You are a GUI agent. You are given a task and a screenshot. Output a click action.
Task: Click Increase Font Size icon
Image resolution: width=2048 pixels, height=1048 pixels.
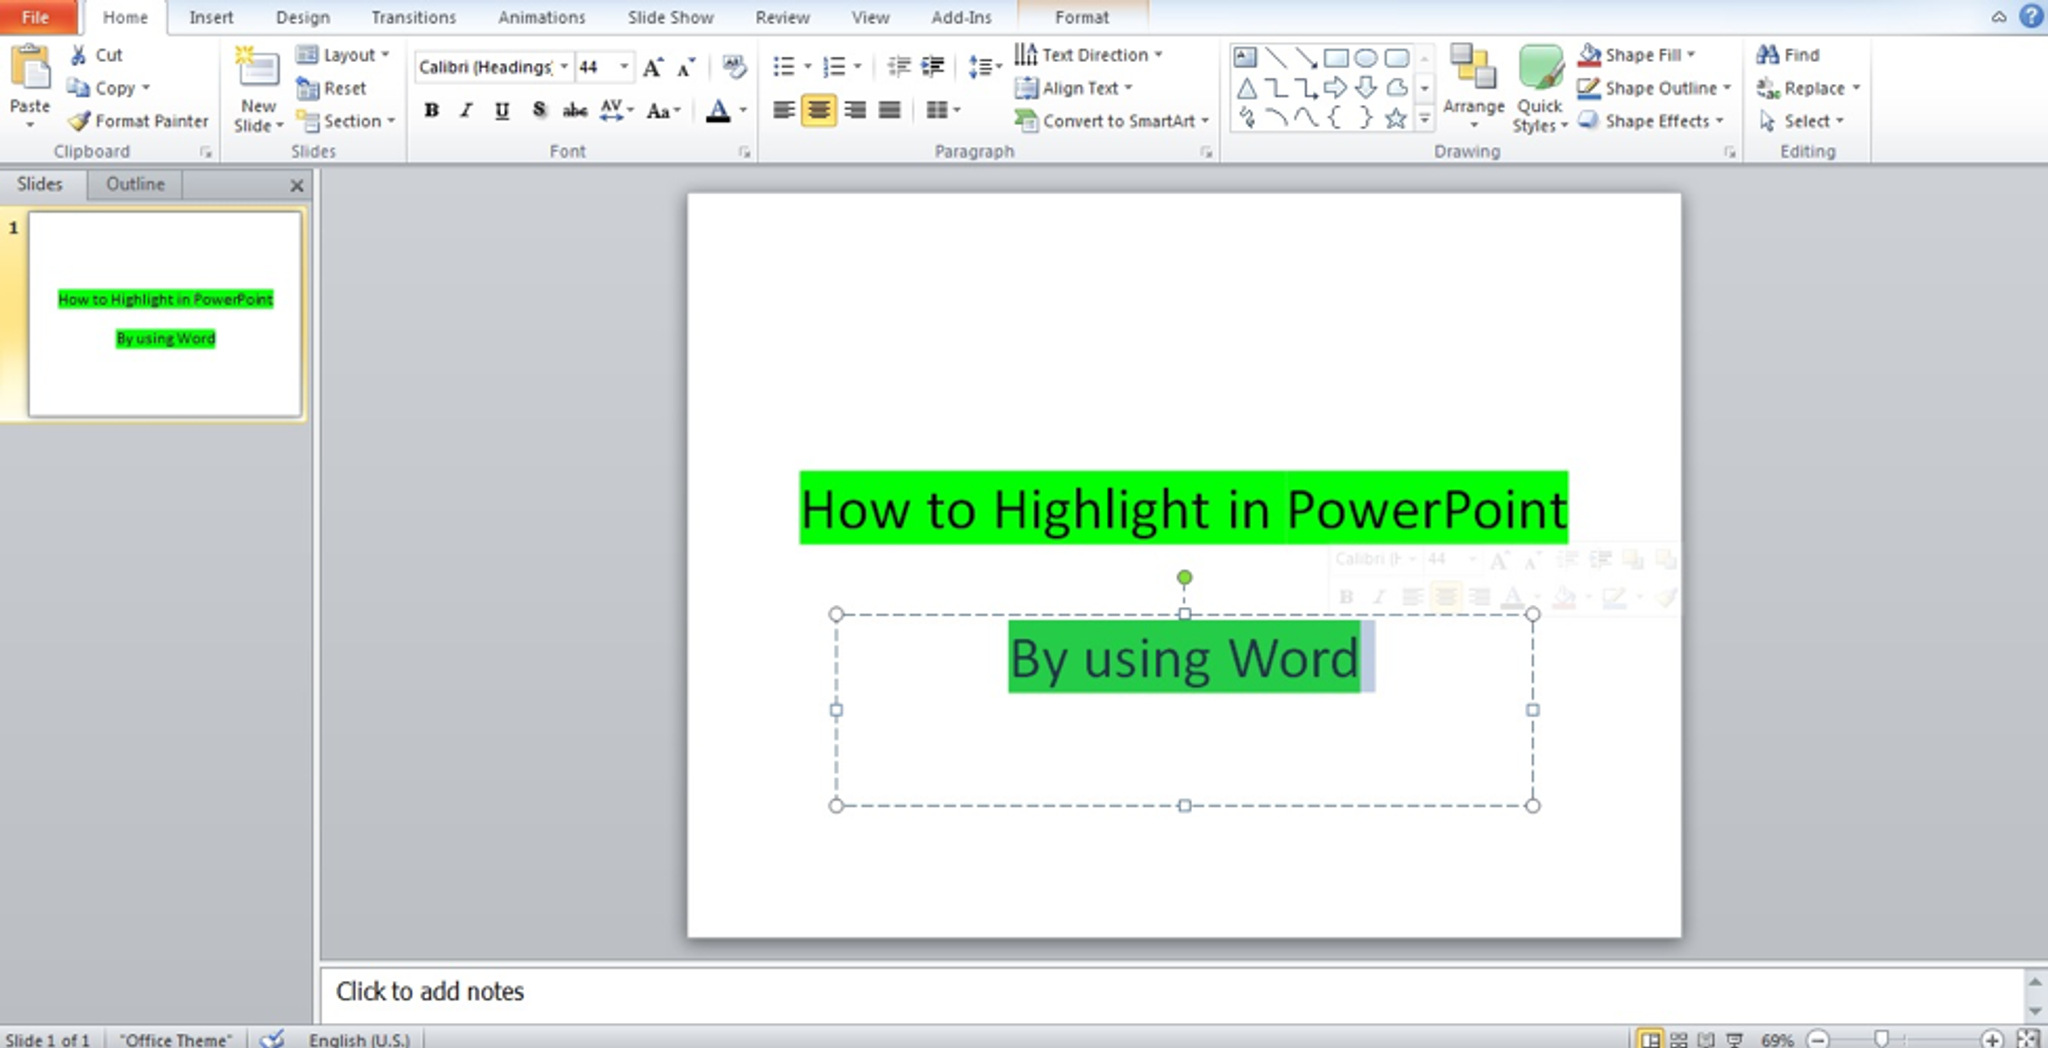(x=653, y=67)
